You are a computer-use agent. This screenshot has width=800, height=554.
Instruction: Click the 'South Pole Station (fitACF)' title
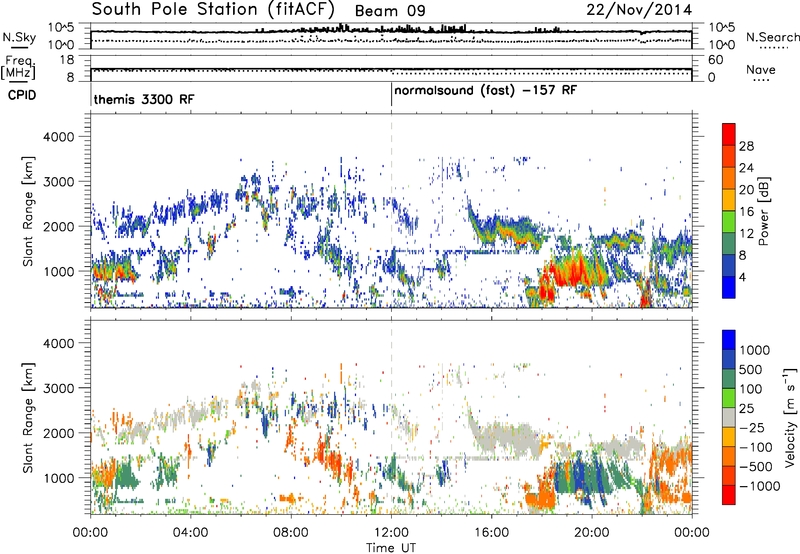point(213,9)
